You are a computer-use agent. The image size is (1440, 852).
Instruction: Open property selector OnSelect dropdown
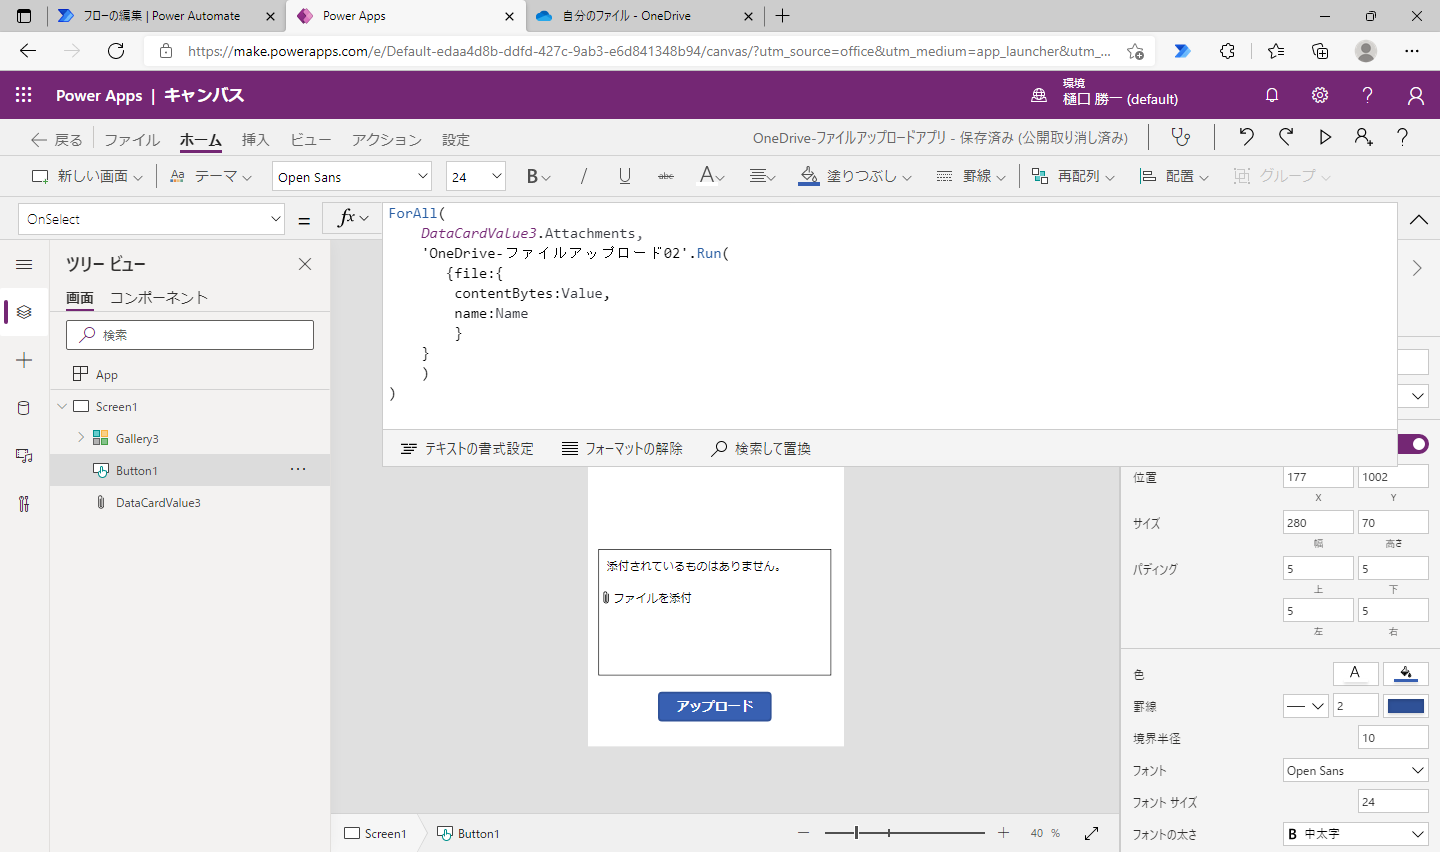coord(152,219)
